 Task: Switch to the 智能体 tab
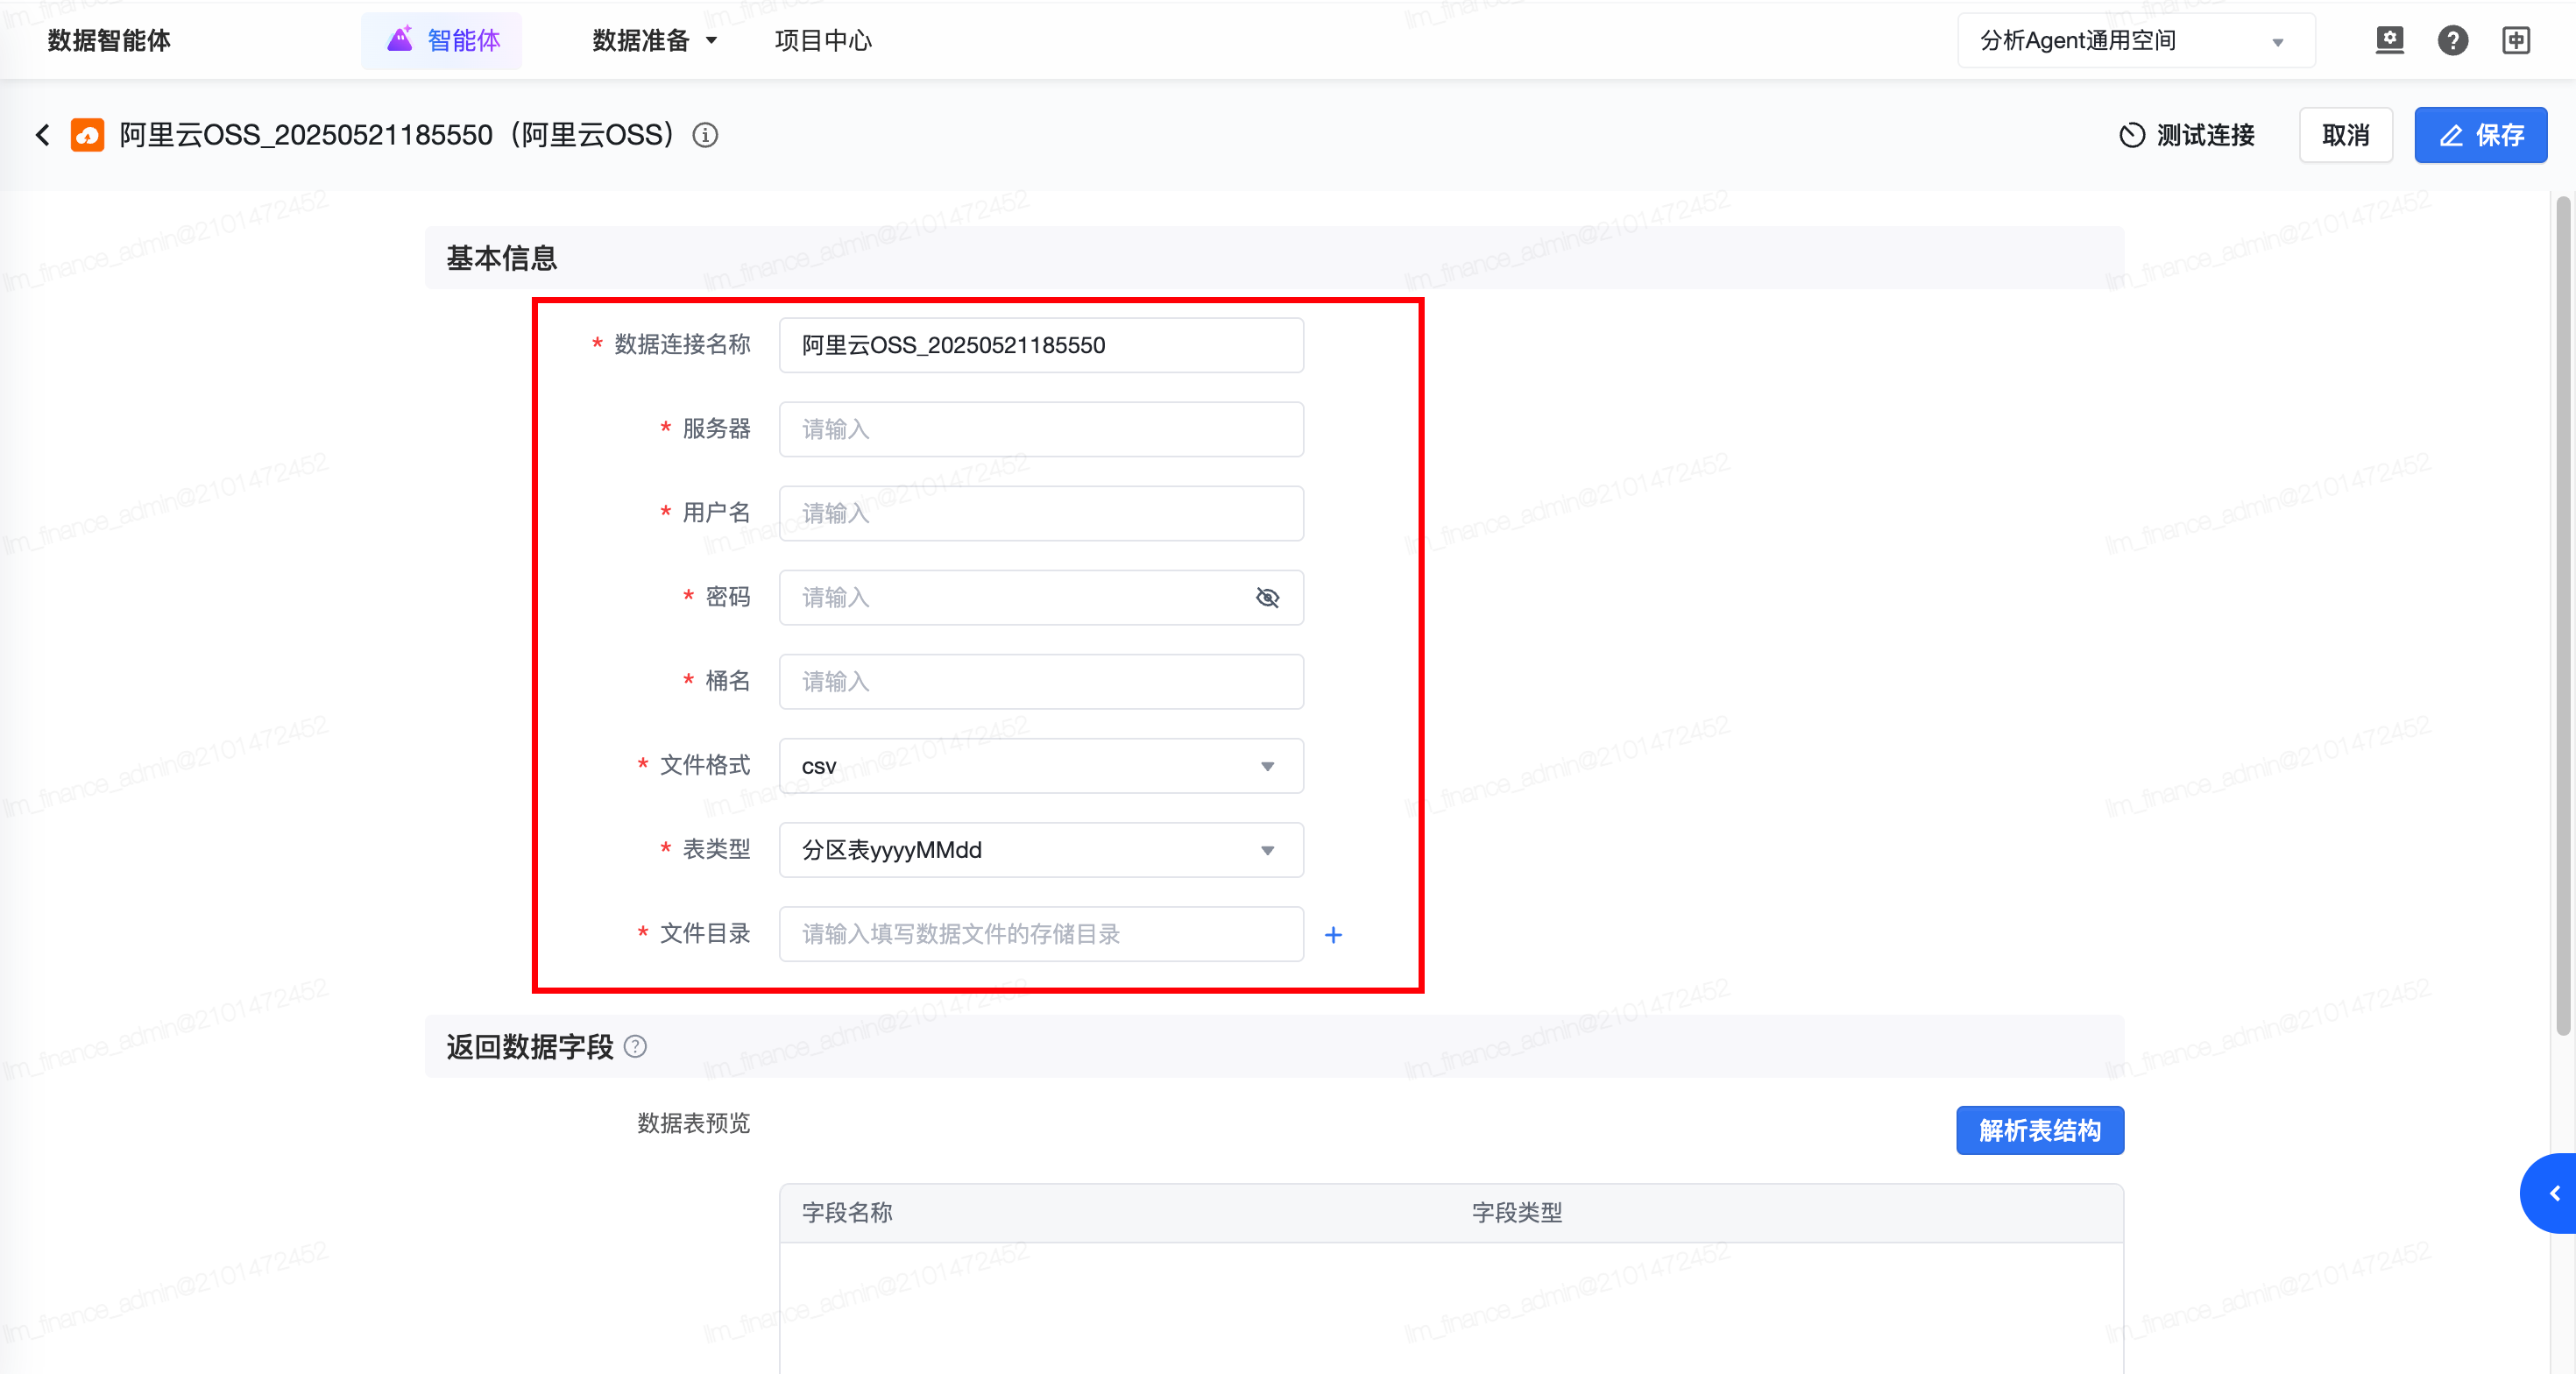pos(441,40)
